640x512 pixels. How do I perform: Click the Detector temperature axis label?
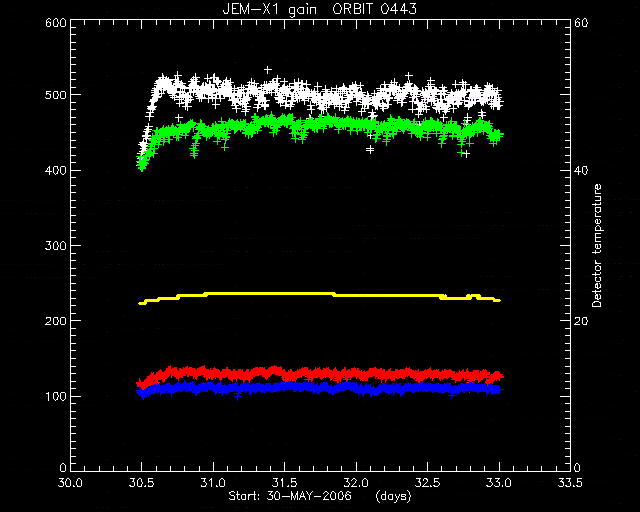tap(597, 245)
